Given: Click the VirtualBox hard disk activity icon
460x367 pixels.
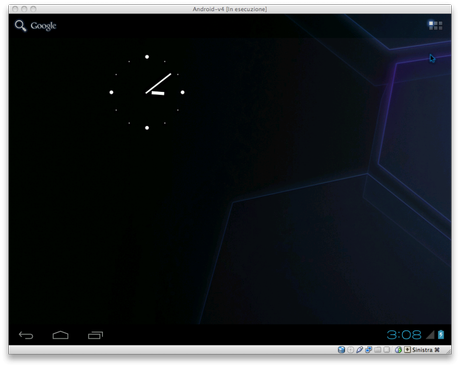Looking at the screenshot, I should (341, 350).
